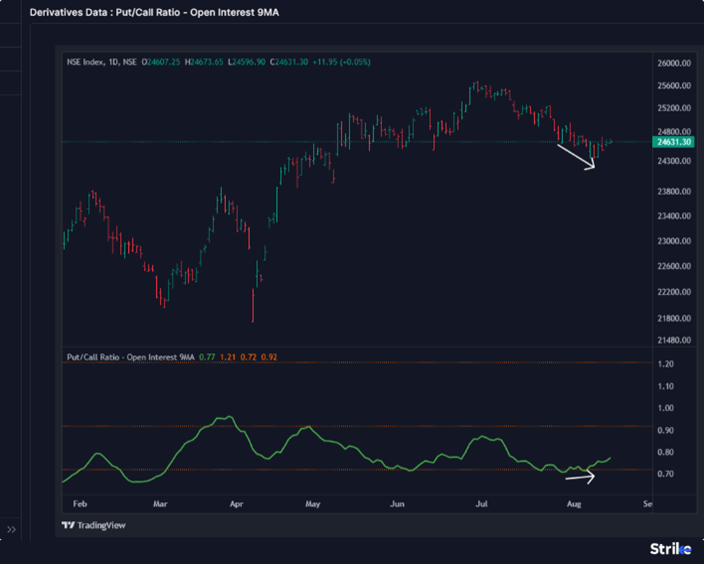Select the long red April low candle
Image resolution: width=704 pixels, height=564 pixels.
click(253, 305)
